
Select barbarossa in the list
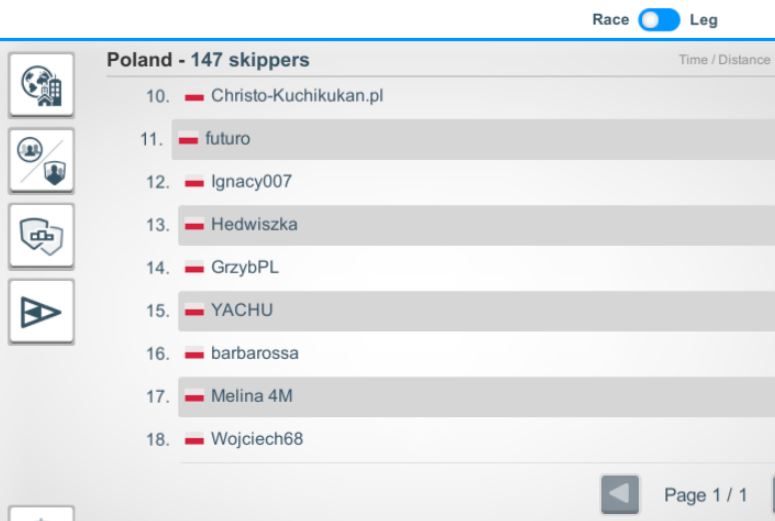point(476,353)
